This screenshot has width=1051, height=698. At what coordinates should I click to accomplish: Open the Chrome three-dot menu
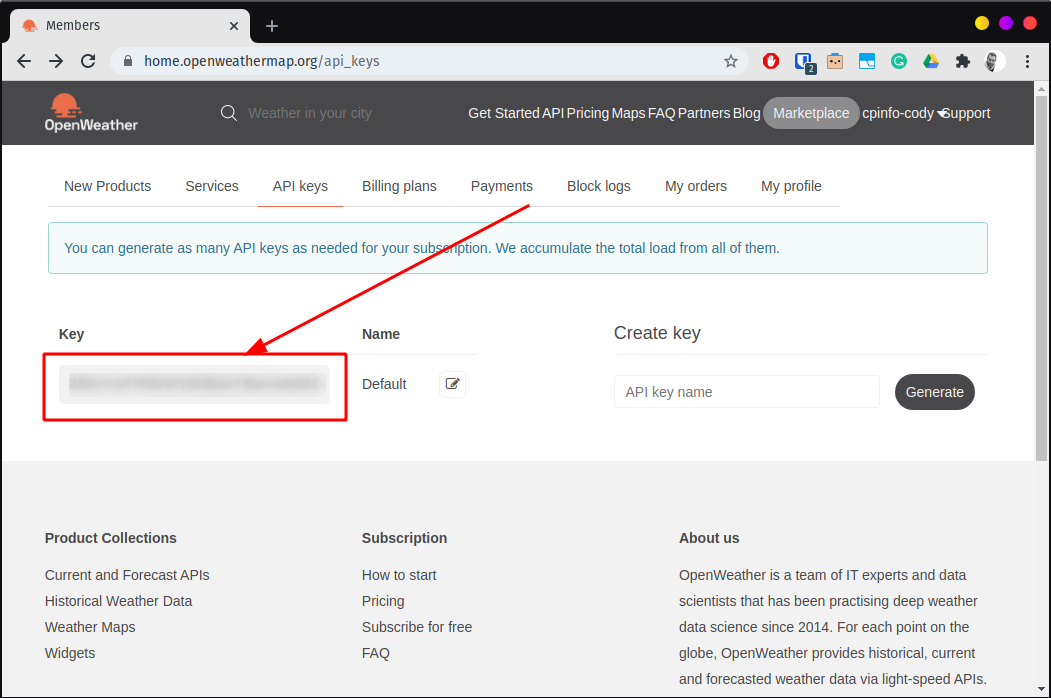1028,61
